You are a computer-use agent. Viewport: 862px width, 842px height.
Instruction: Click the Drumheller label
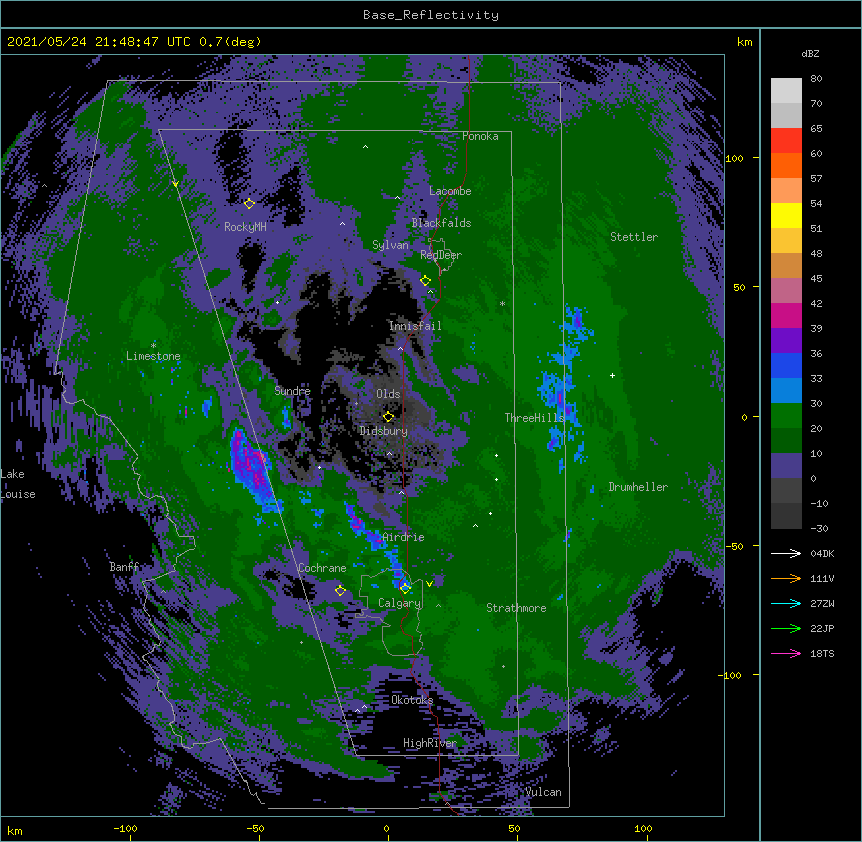pyautogui.click(x=638, y=487)
